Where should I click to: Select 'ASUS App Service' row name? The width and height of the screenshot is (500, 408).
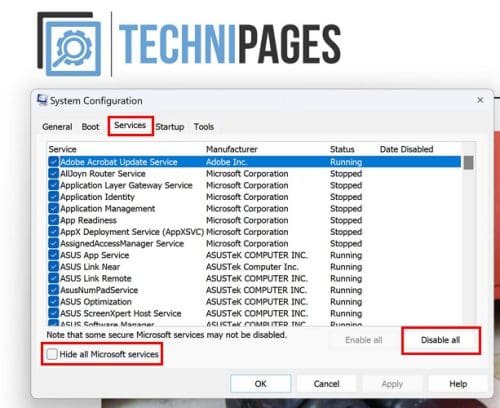[95, 255]
